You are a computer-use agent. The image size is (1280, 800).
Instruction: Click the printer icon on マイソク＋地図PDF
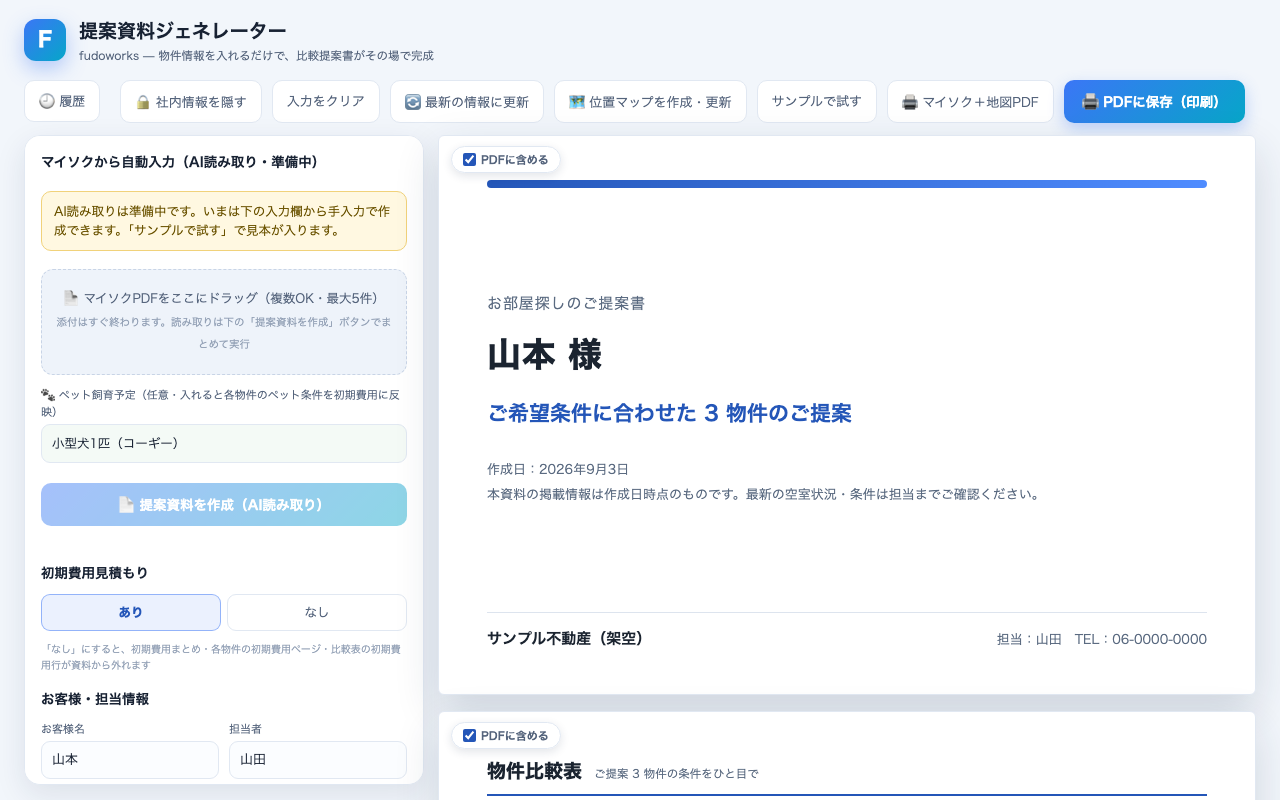point(910,102)
